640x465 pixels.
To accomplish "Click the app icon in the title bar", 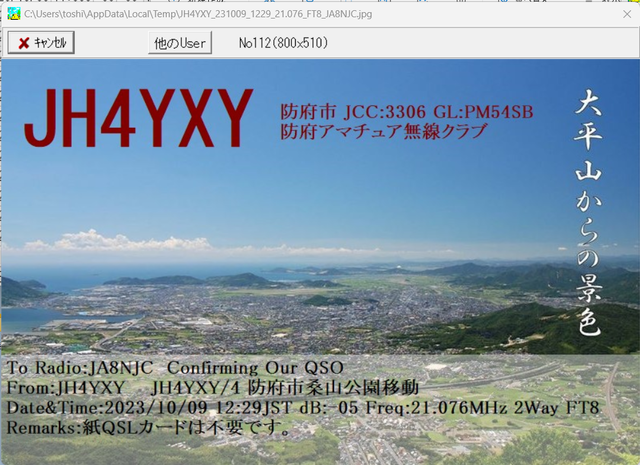I will [x=13, y=14].
